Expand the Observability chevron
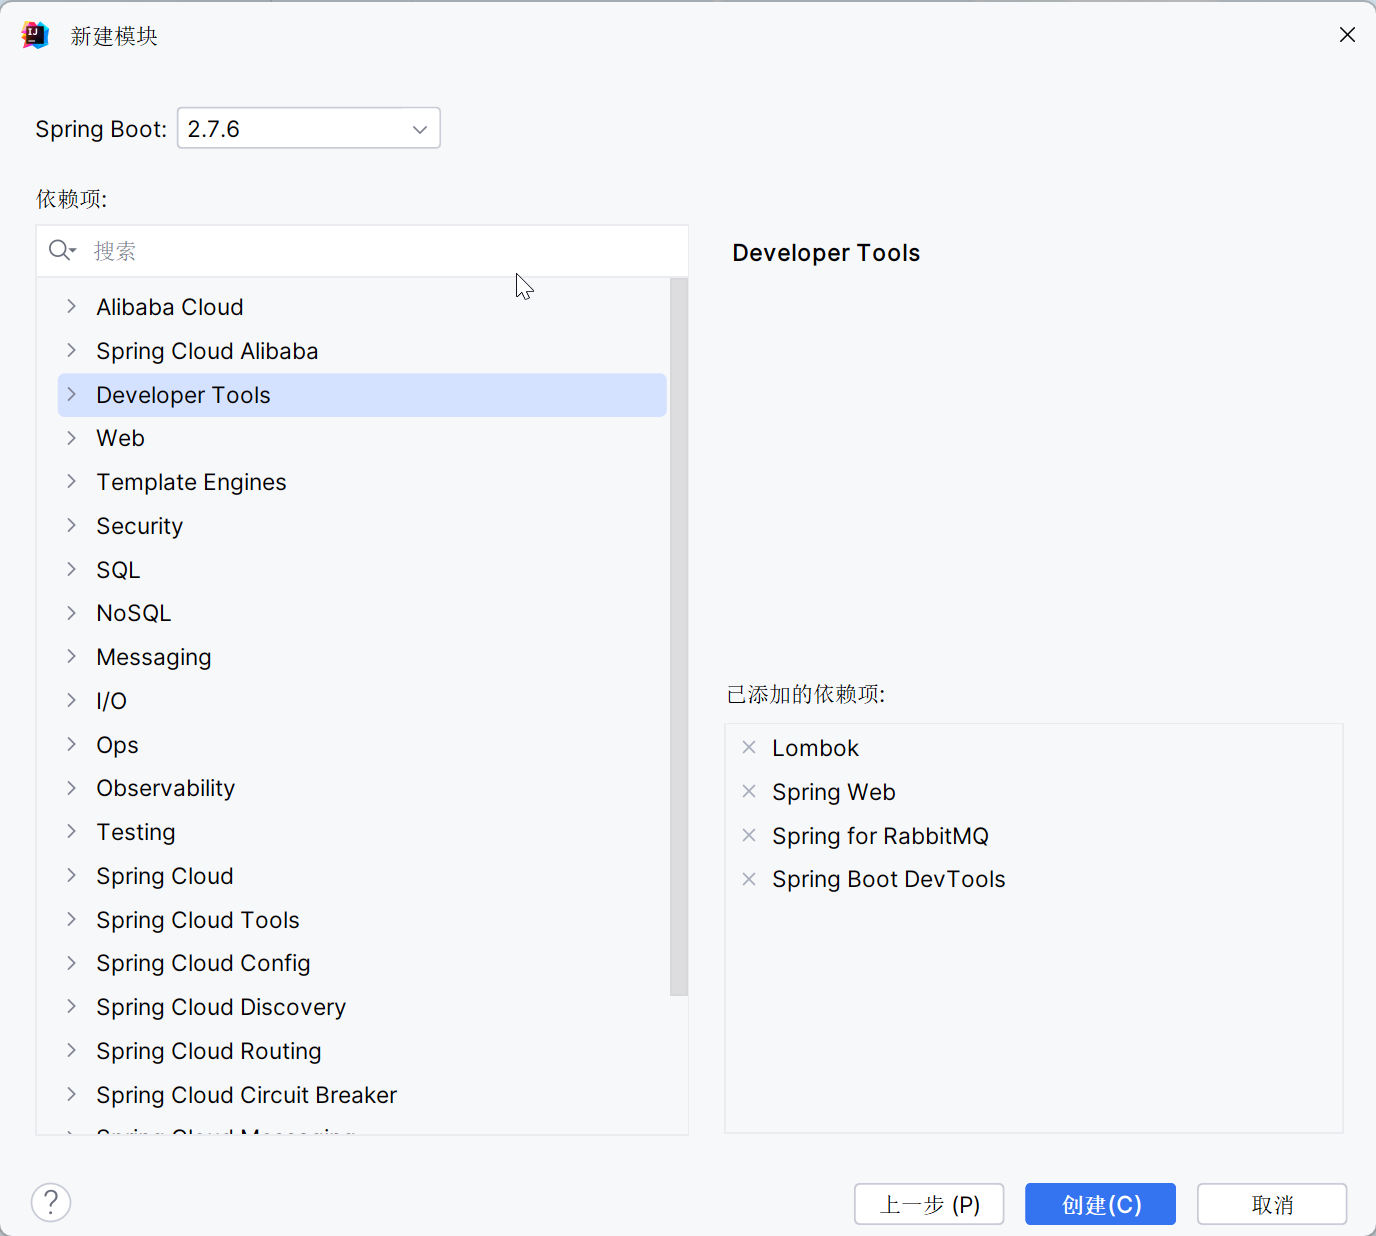Screen dimensions: 1376x1236 pos(71,788)
